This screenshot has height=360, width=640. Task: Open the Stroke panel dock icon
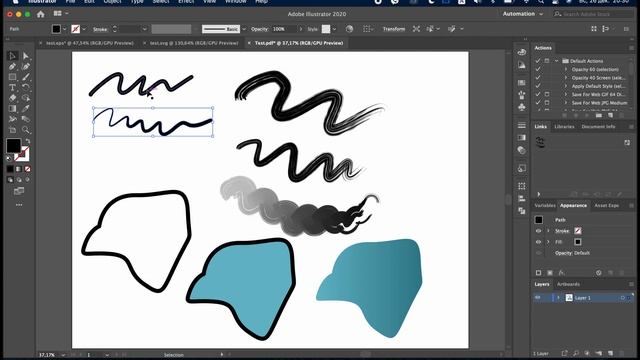(x=522, y=125)
